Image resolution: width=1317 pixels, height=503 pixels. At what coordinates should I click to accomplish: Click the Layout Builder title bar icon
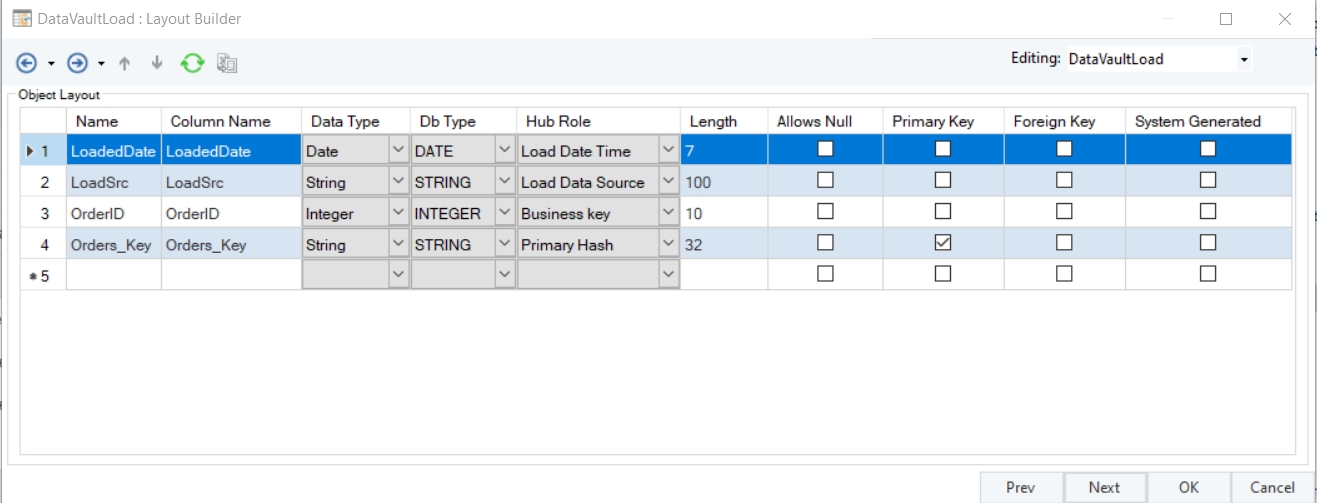20,19
